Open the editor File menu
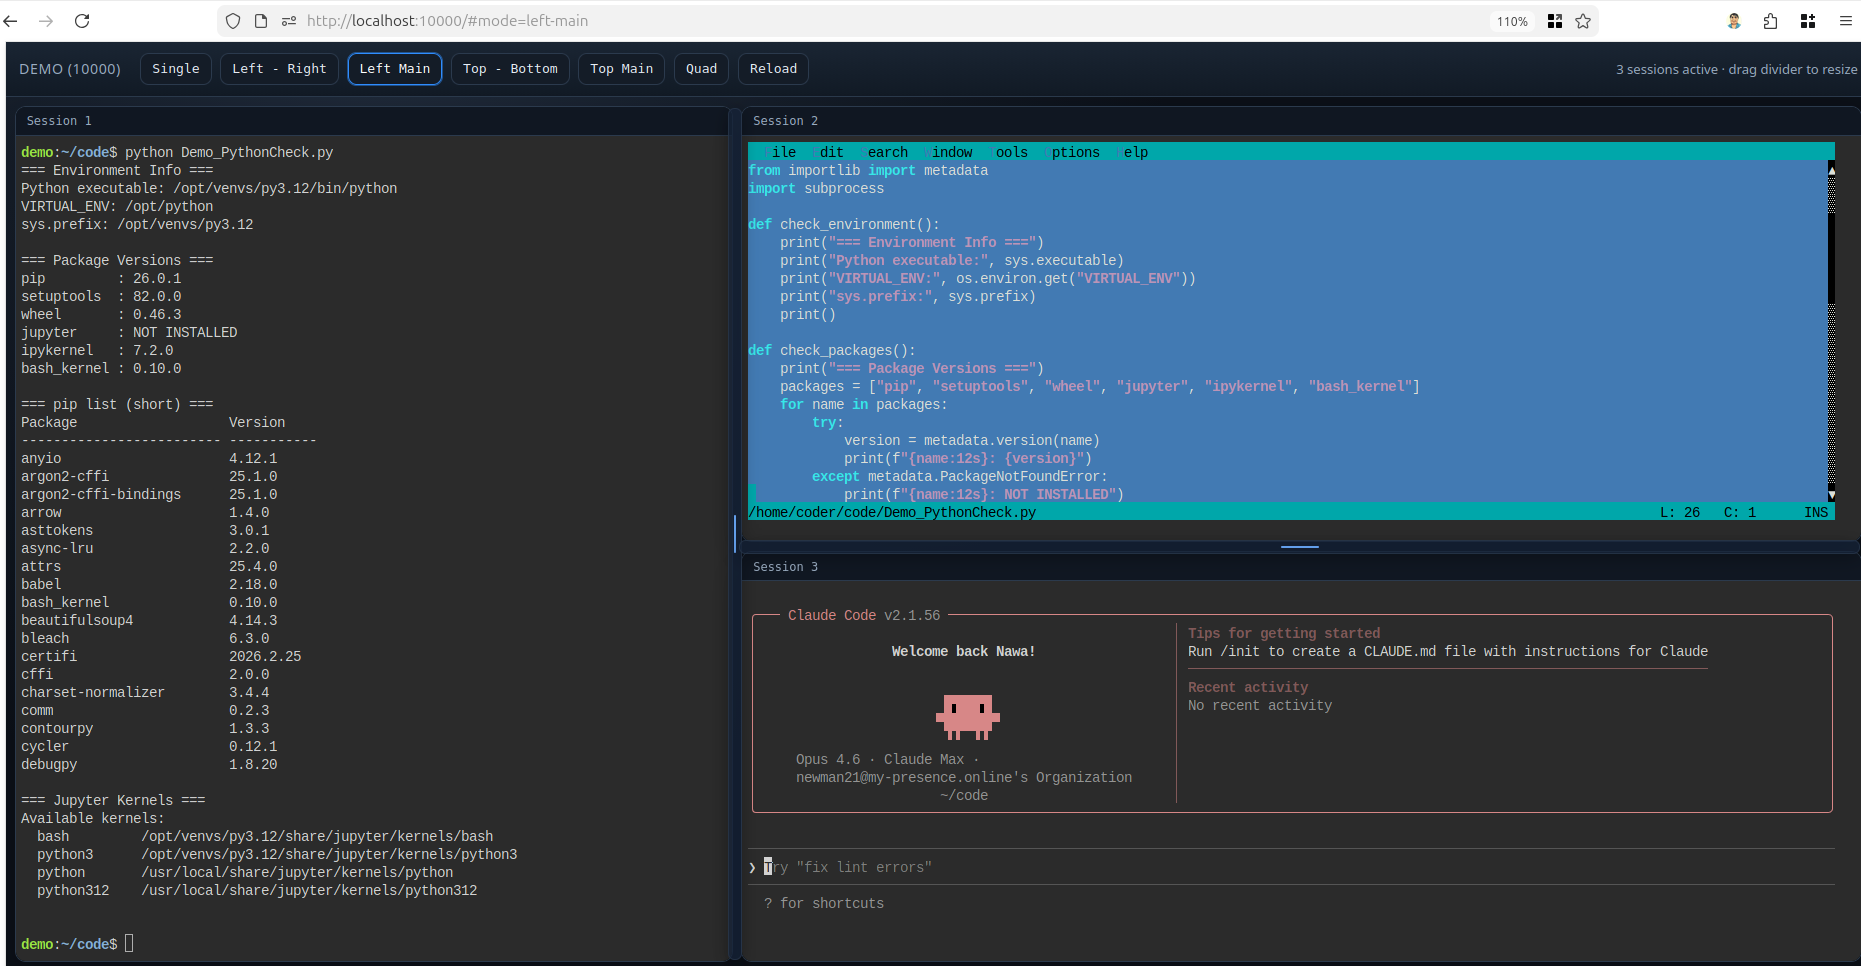This screenshot has height=966, width=1861. pyautogui.click(x=780, y=152)
